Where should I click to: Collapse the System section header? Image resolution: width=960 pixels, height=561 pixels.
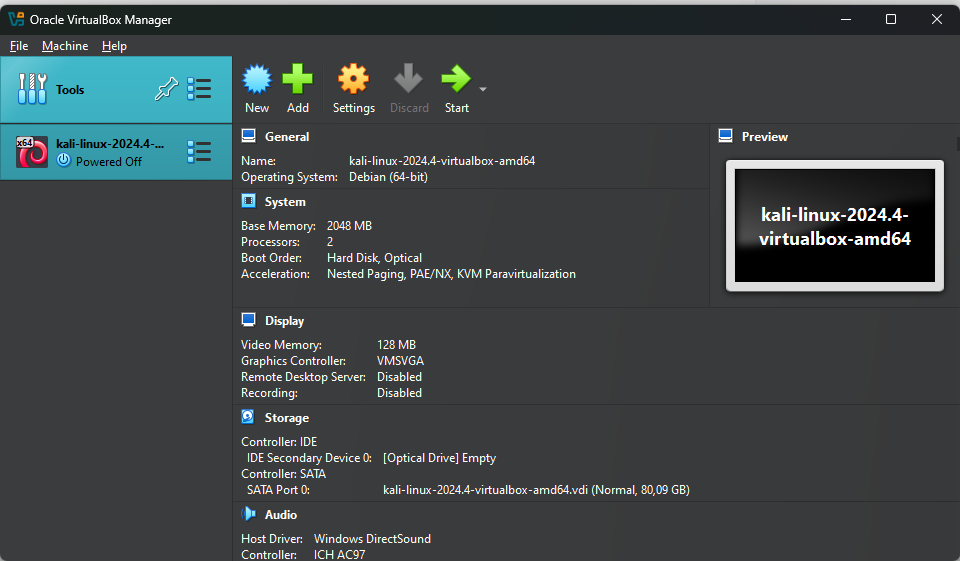tap(285, 201)
